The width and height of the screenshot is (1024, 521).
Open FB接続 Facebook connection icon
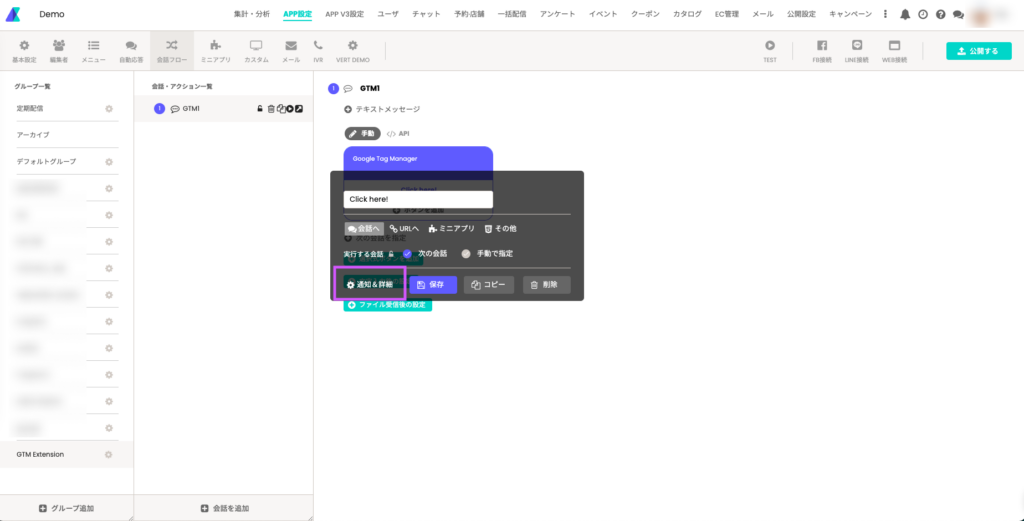(x=822, y=45)
